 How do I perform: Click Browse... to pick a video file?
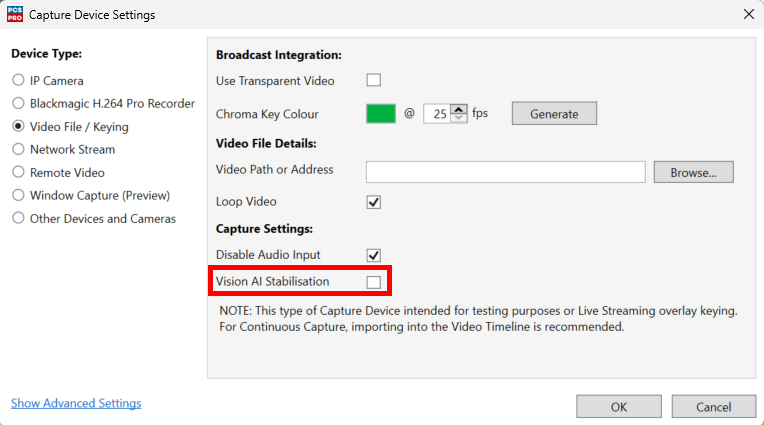[x=693, y=172]
